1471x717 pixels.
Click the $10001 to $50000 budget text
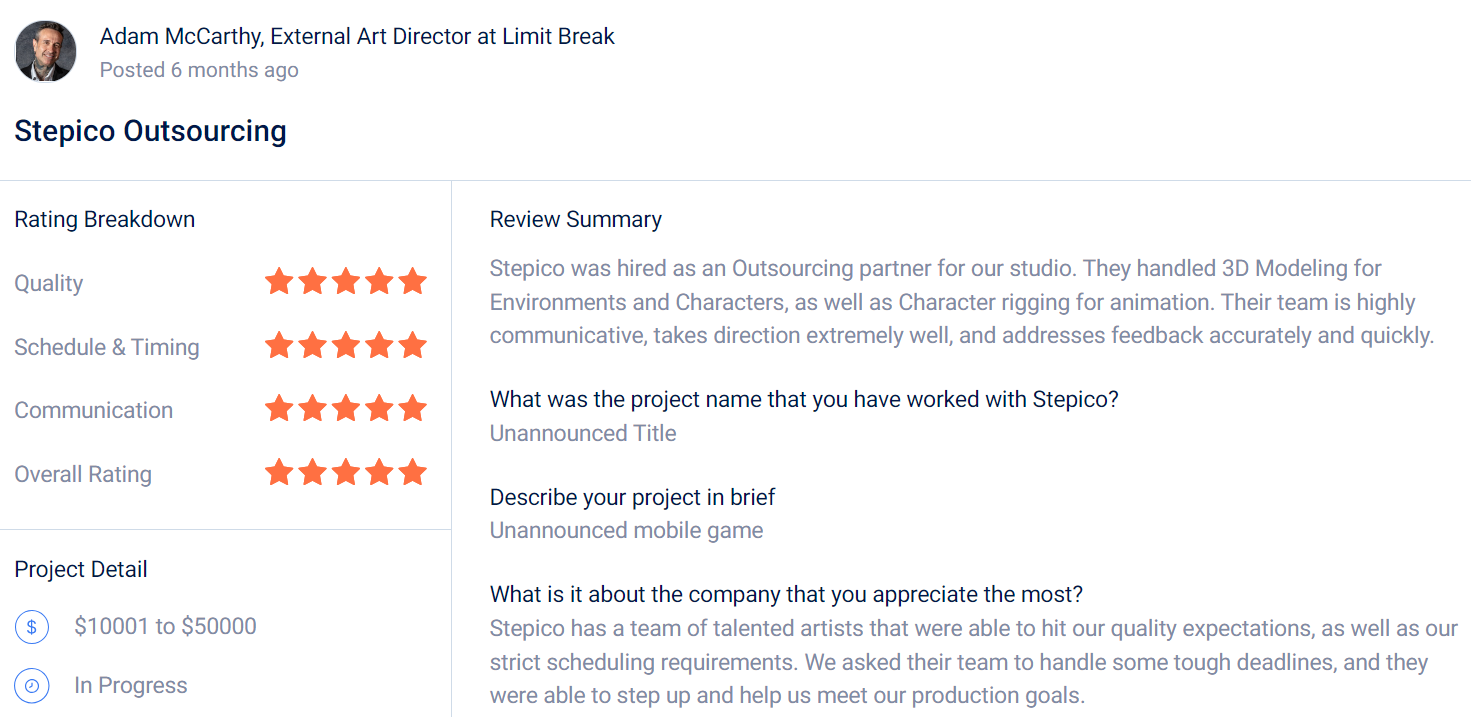click(166, 627)
